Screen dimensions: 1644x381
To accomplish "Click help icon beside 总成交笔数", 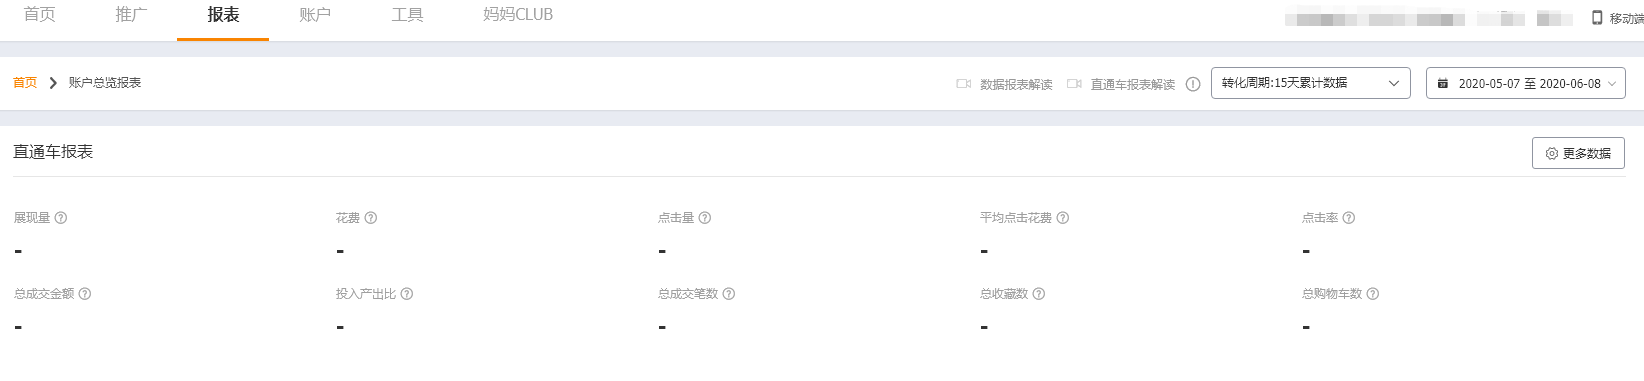I will click(729, 294).
